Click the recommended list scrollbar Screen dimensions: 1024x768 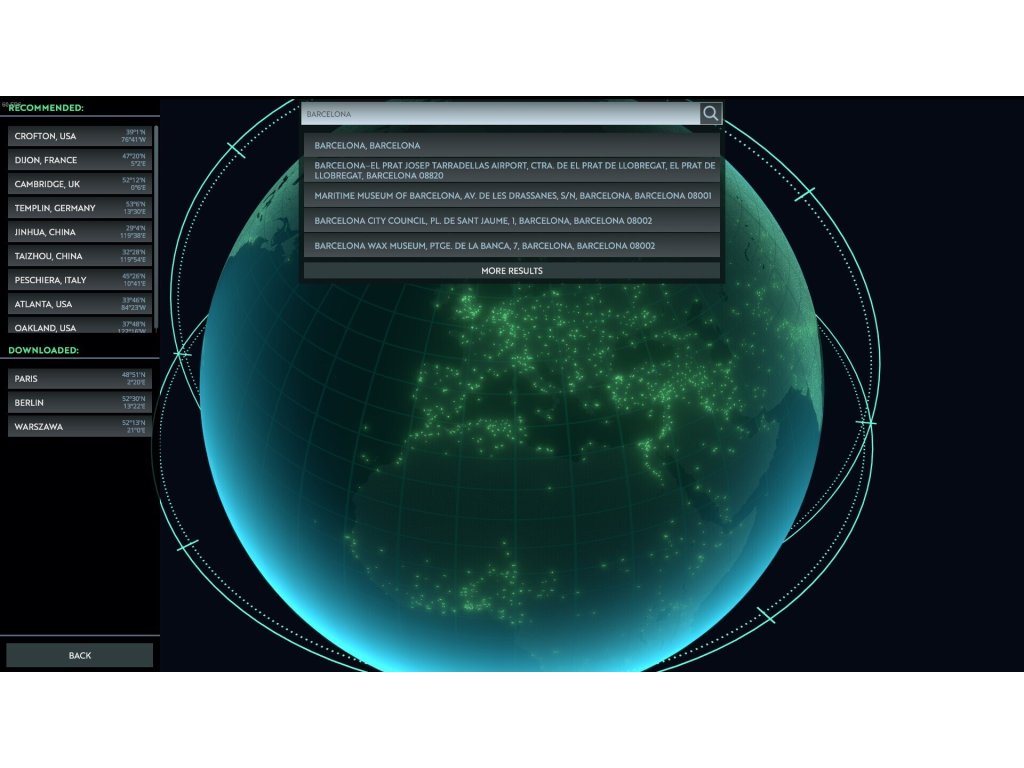pos(156,229)
